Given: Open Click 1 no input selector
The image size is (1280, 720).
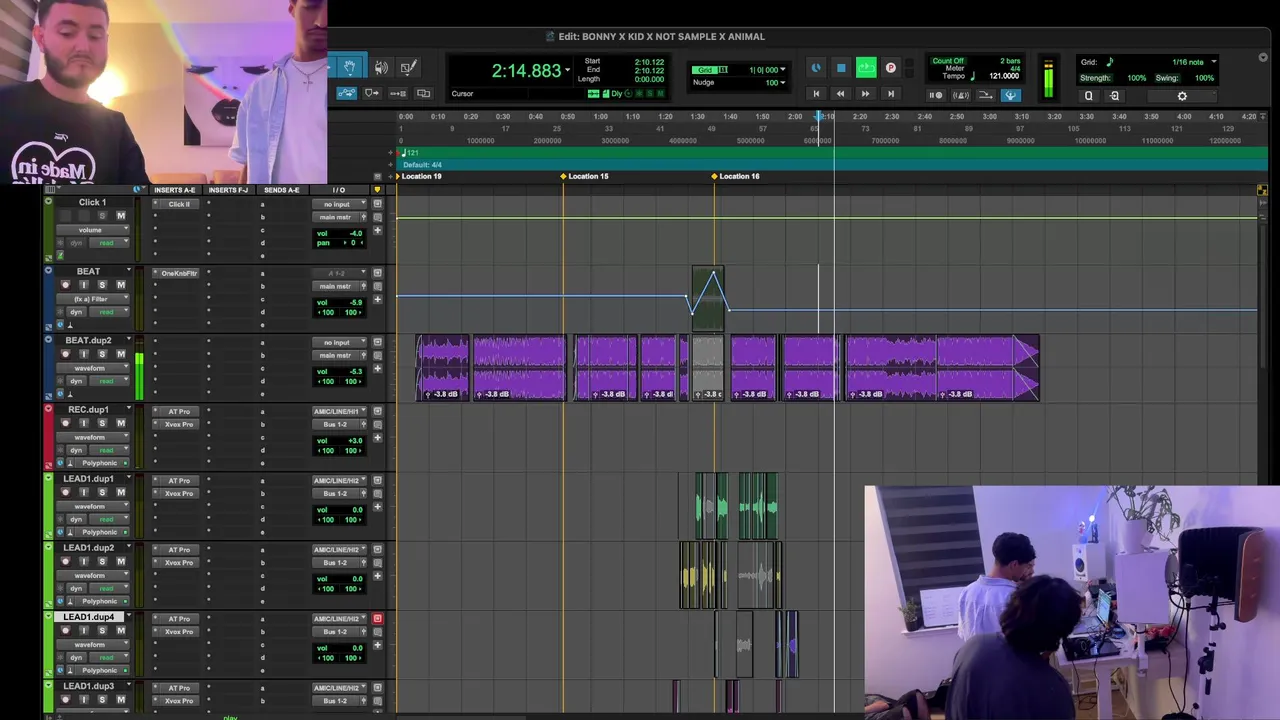Looking at the screenshot, I should point(341,204).
